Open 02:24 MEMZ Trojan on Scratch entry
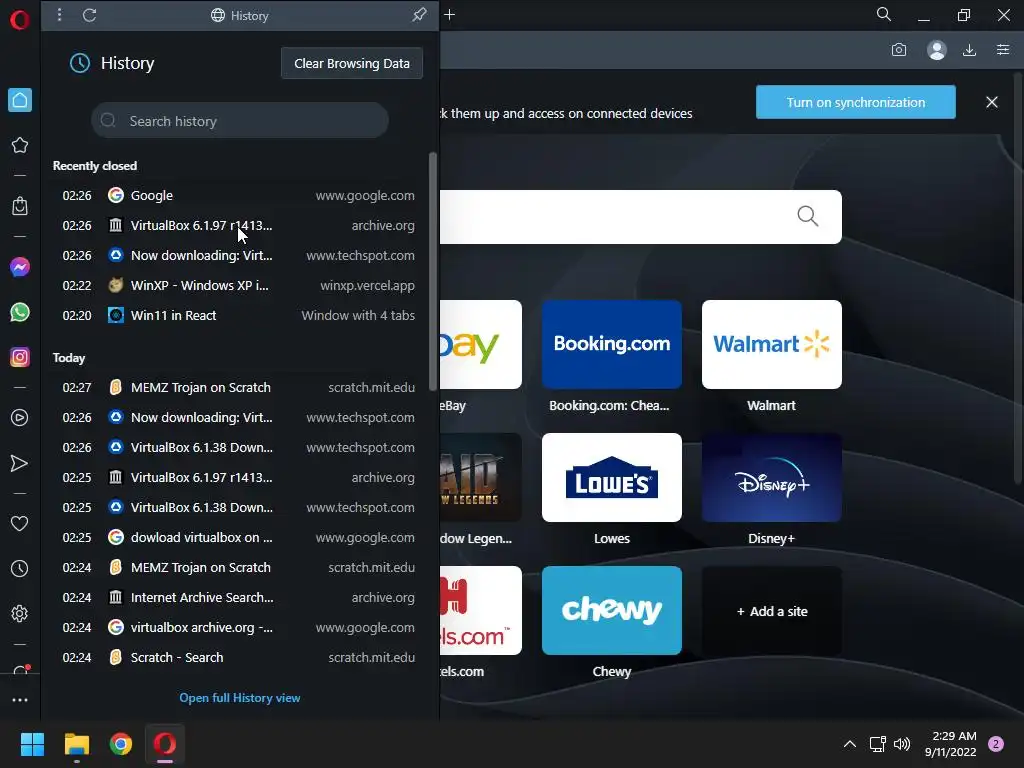This screenshot has width=1024, height=768. [238, 568]
